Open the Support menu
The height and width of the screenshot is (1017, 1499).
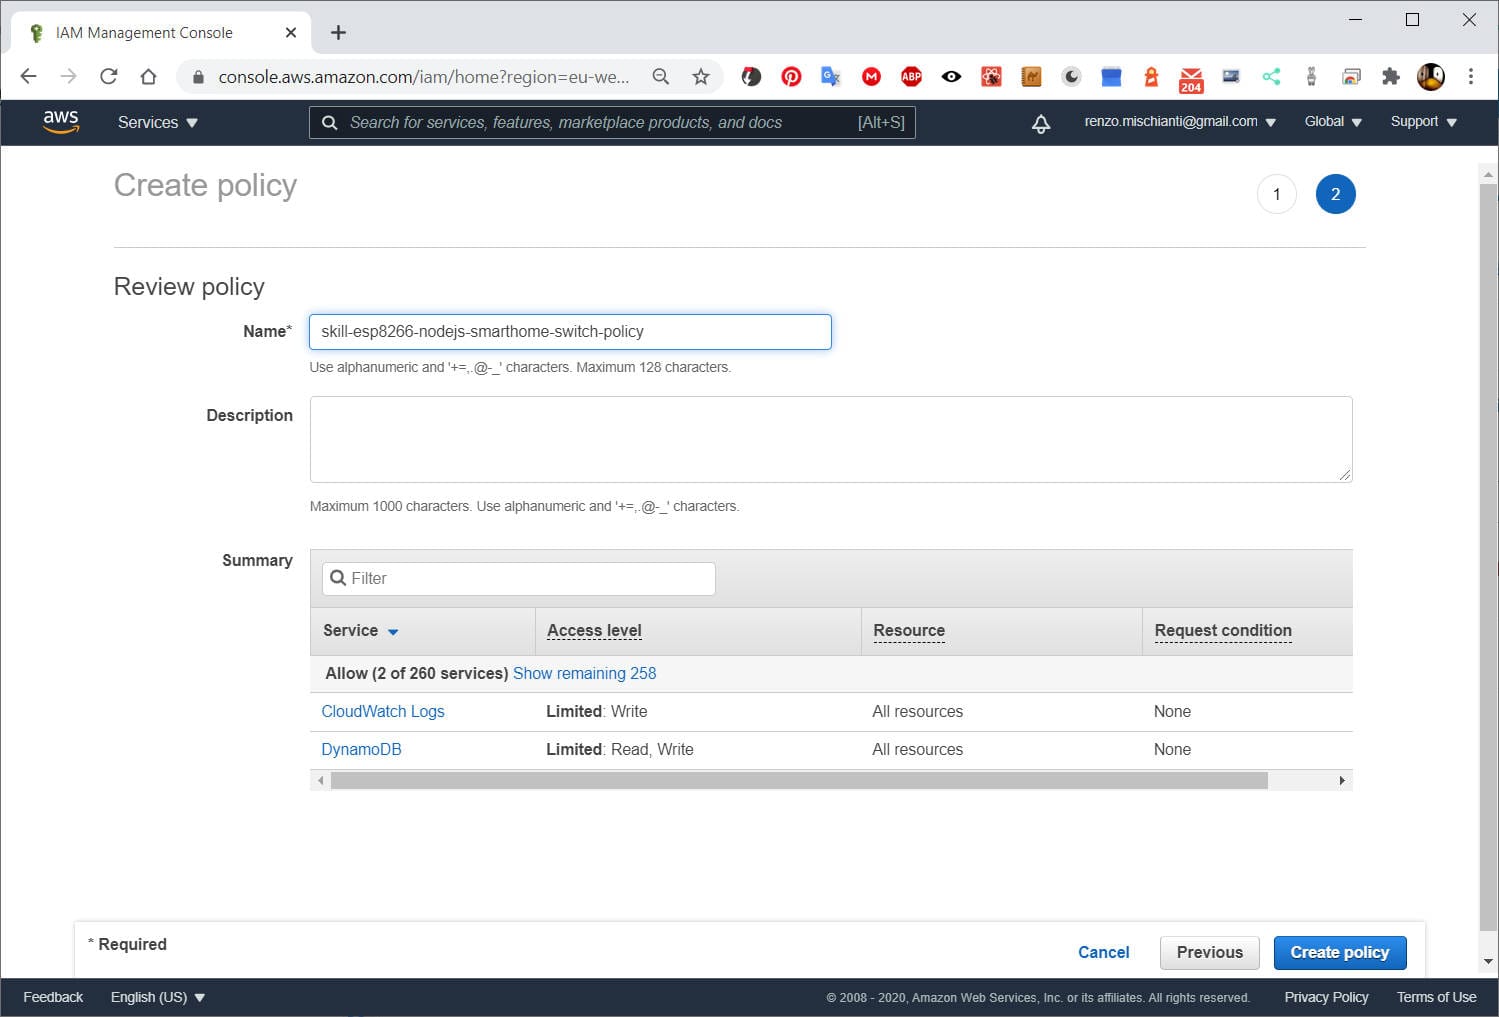(x=1421, y=121)
